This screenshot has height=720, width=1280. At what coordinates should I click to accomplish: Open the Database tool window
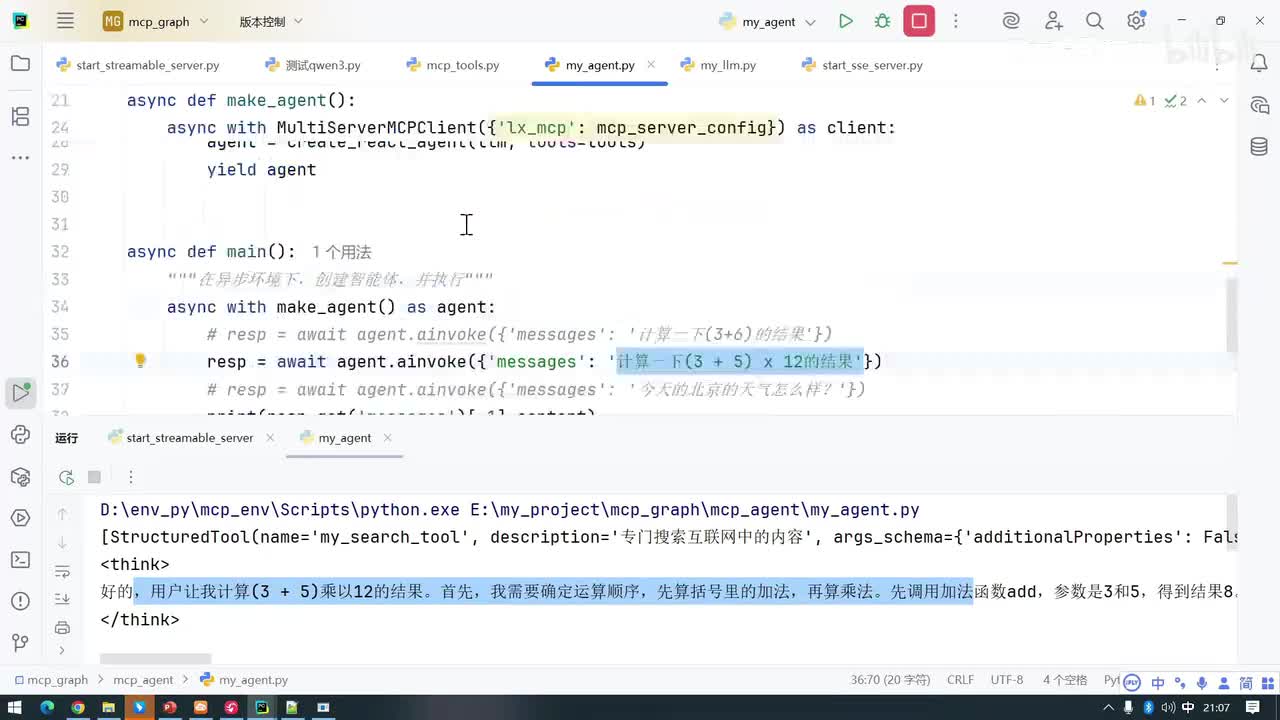[x=1259, y=147]
